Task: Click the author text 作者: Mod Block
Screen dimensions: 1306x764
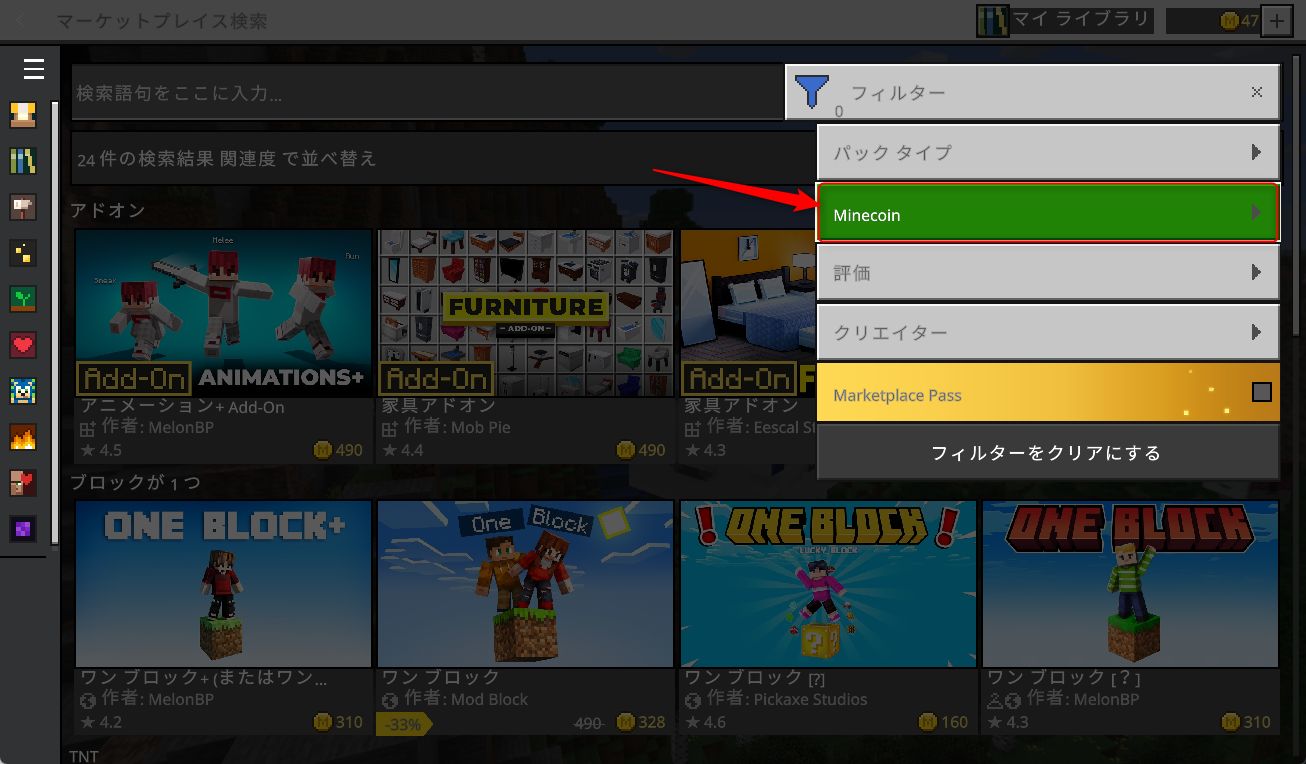Action: coord(466,699)
